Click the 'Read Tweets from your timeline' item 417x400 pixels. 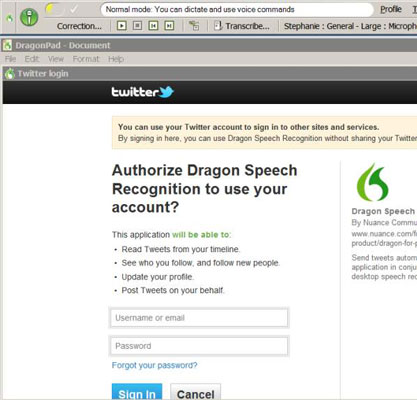180,249
